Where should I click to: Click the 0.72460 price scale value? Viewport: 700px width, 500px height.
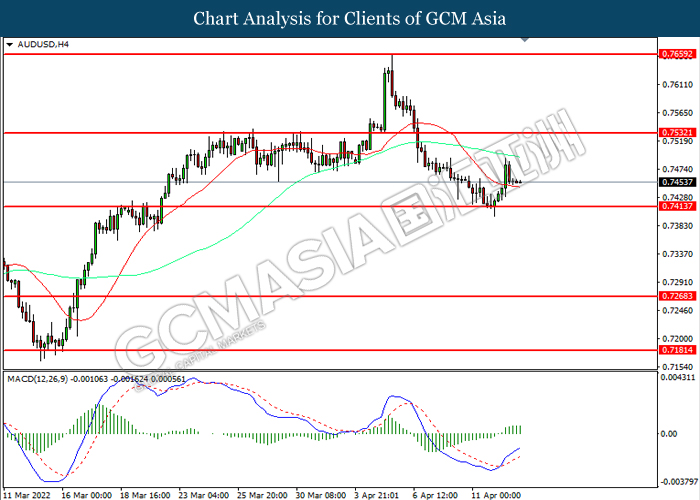[x=678, y=310]
